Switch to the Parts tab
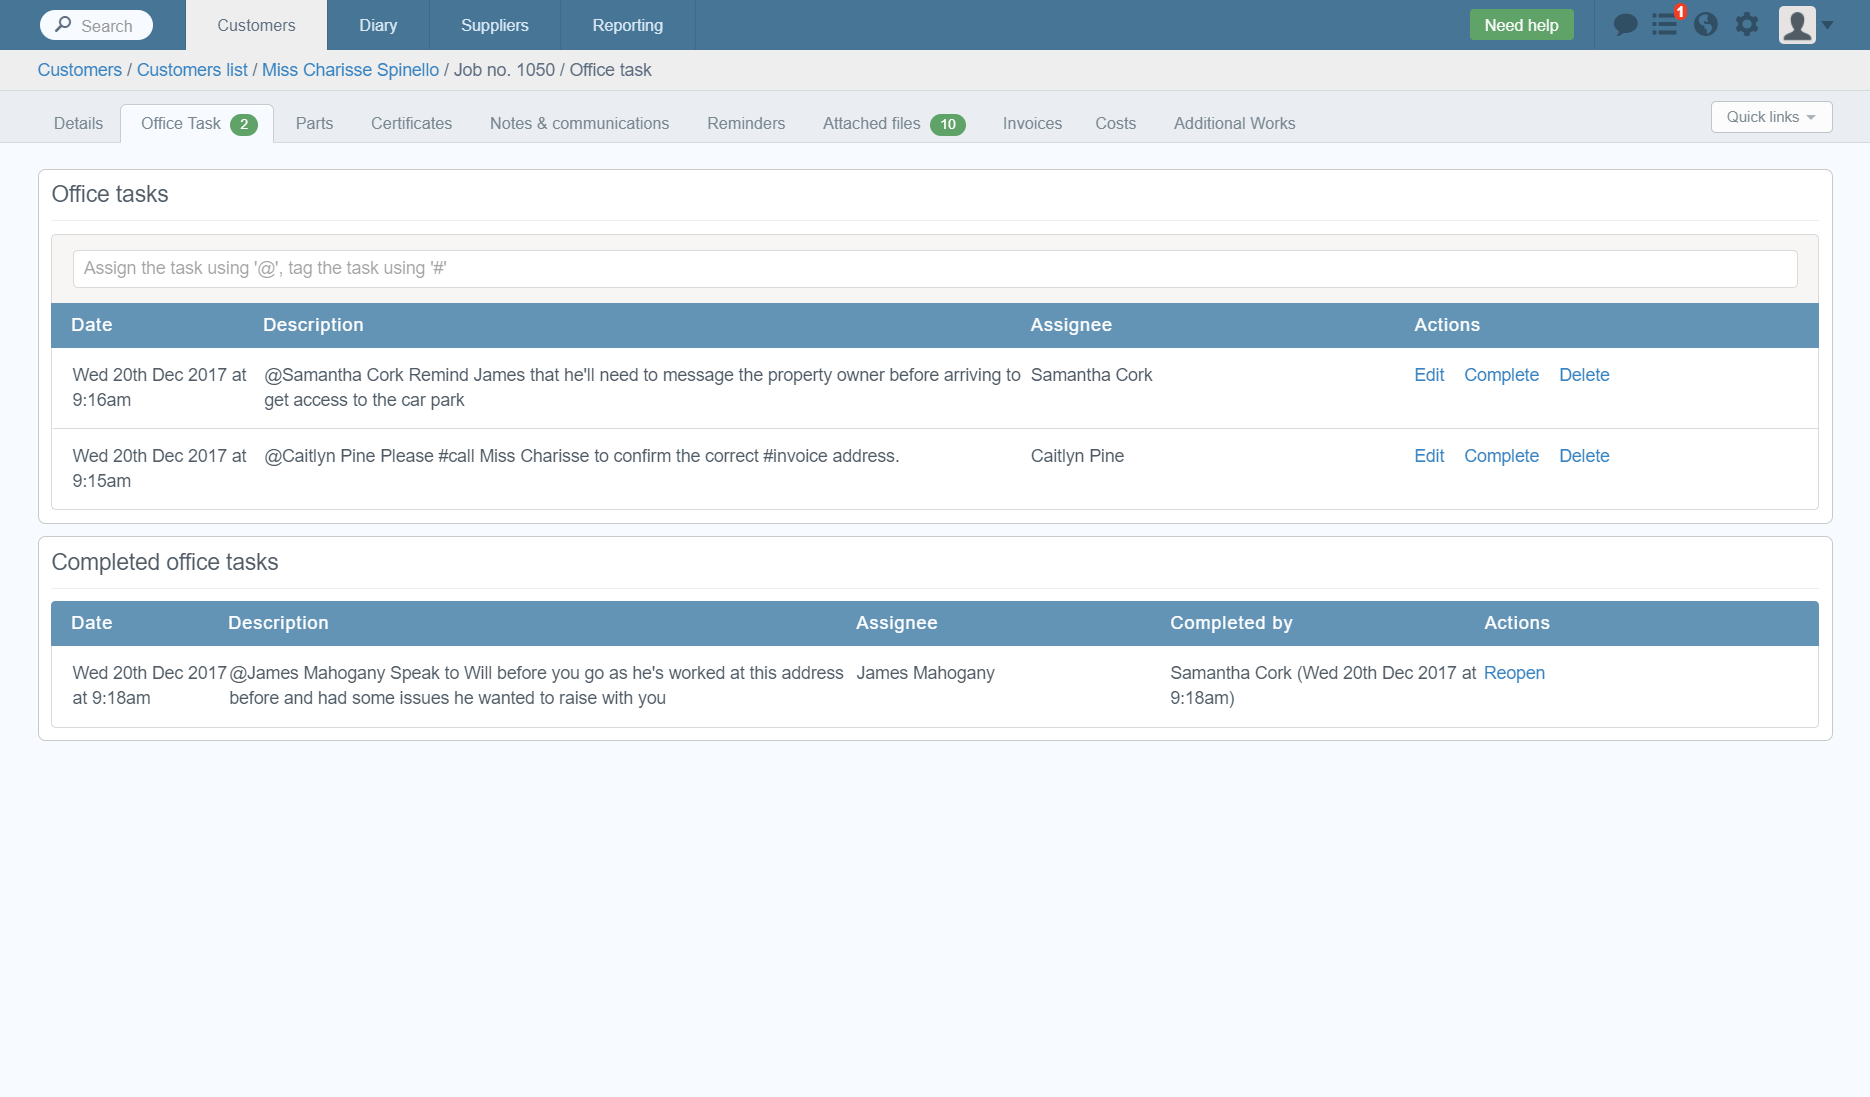 pos(314,123)
